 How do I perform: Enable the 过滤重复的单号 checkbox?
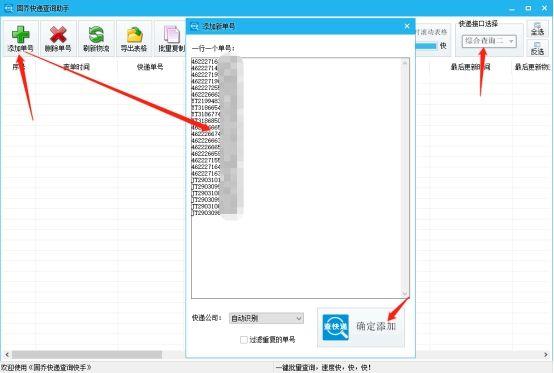243,340
